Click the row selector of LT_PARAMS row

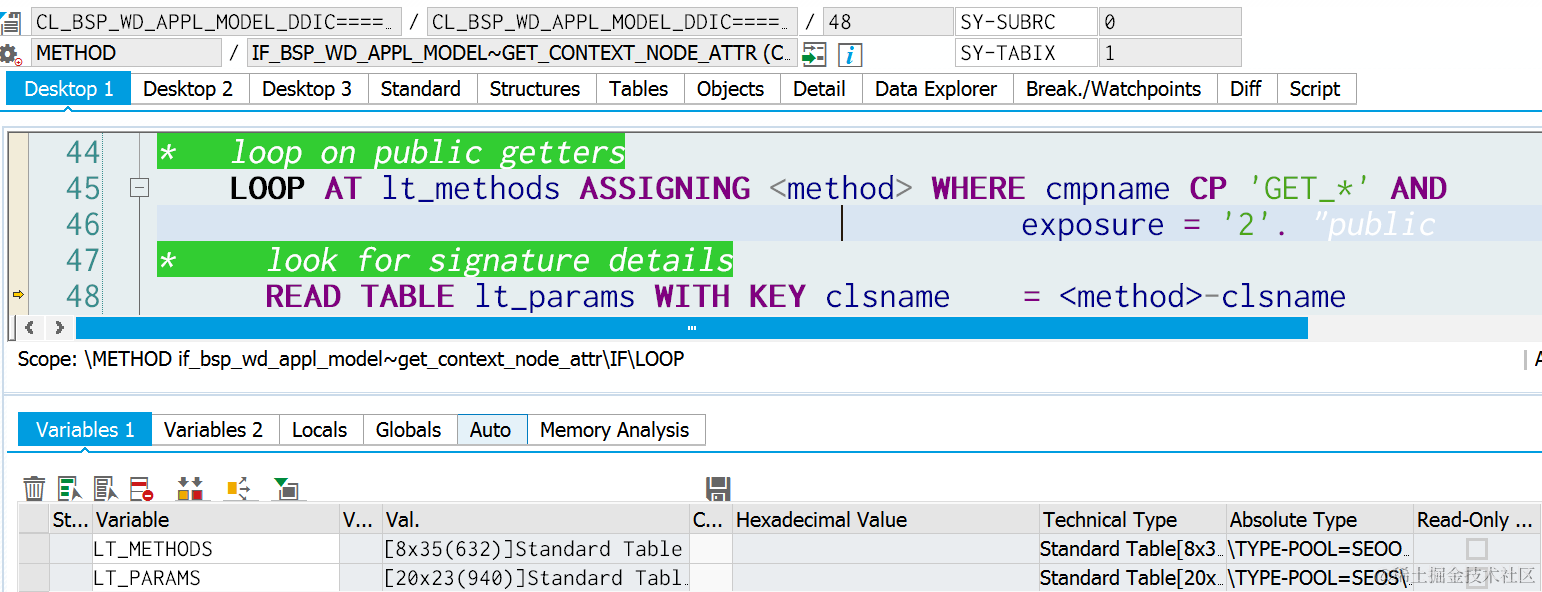(x=35, y=578)
